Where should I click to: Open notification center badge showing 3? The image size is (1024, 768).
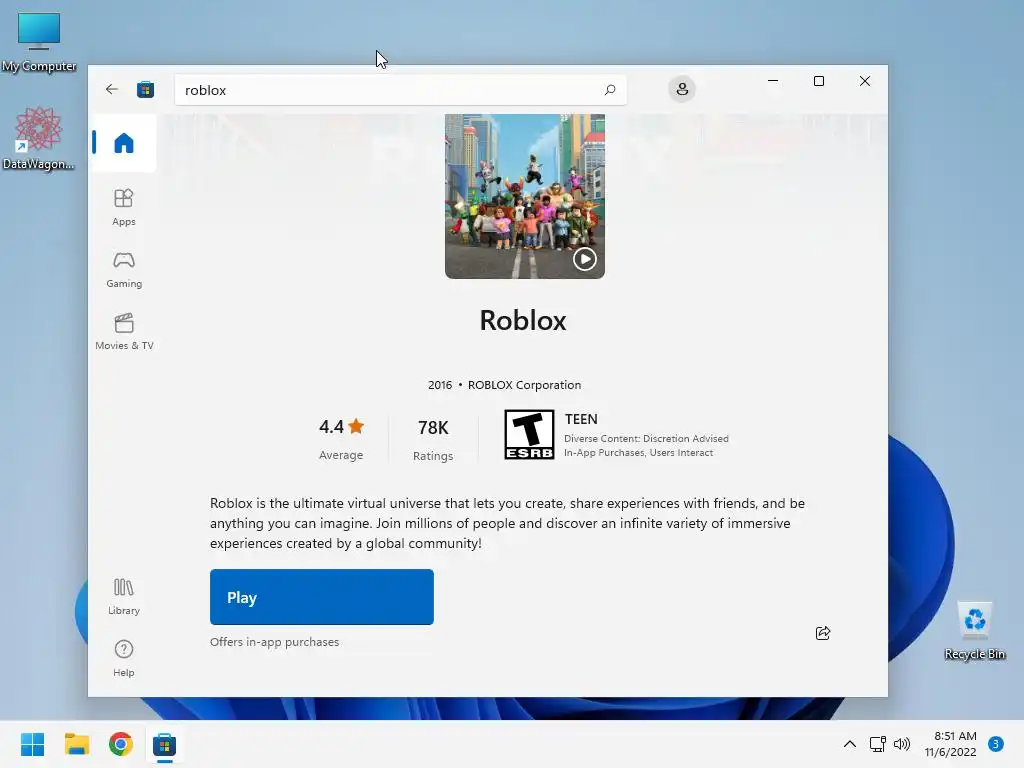(x=996, y=744)
